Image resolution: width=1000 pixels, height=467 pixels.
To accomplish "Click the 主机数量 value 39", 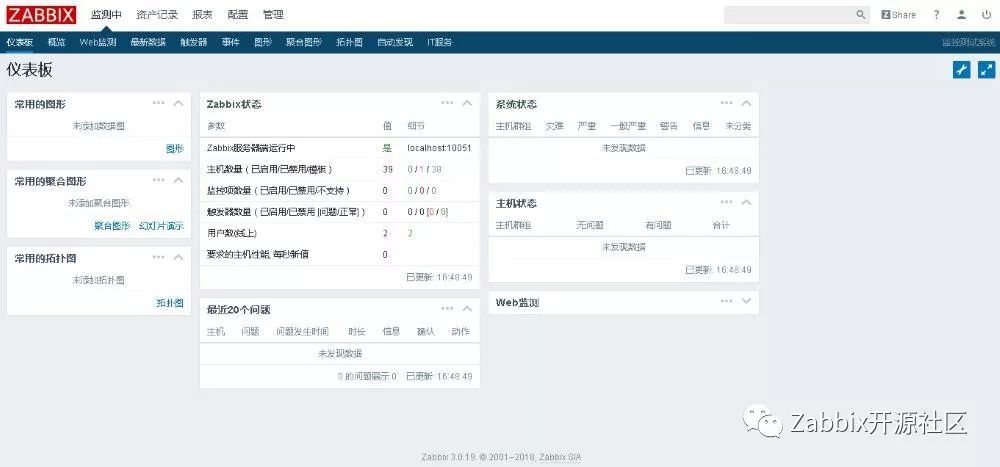I will 387,169.
